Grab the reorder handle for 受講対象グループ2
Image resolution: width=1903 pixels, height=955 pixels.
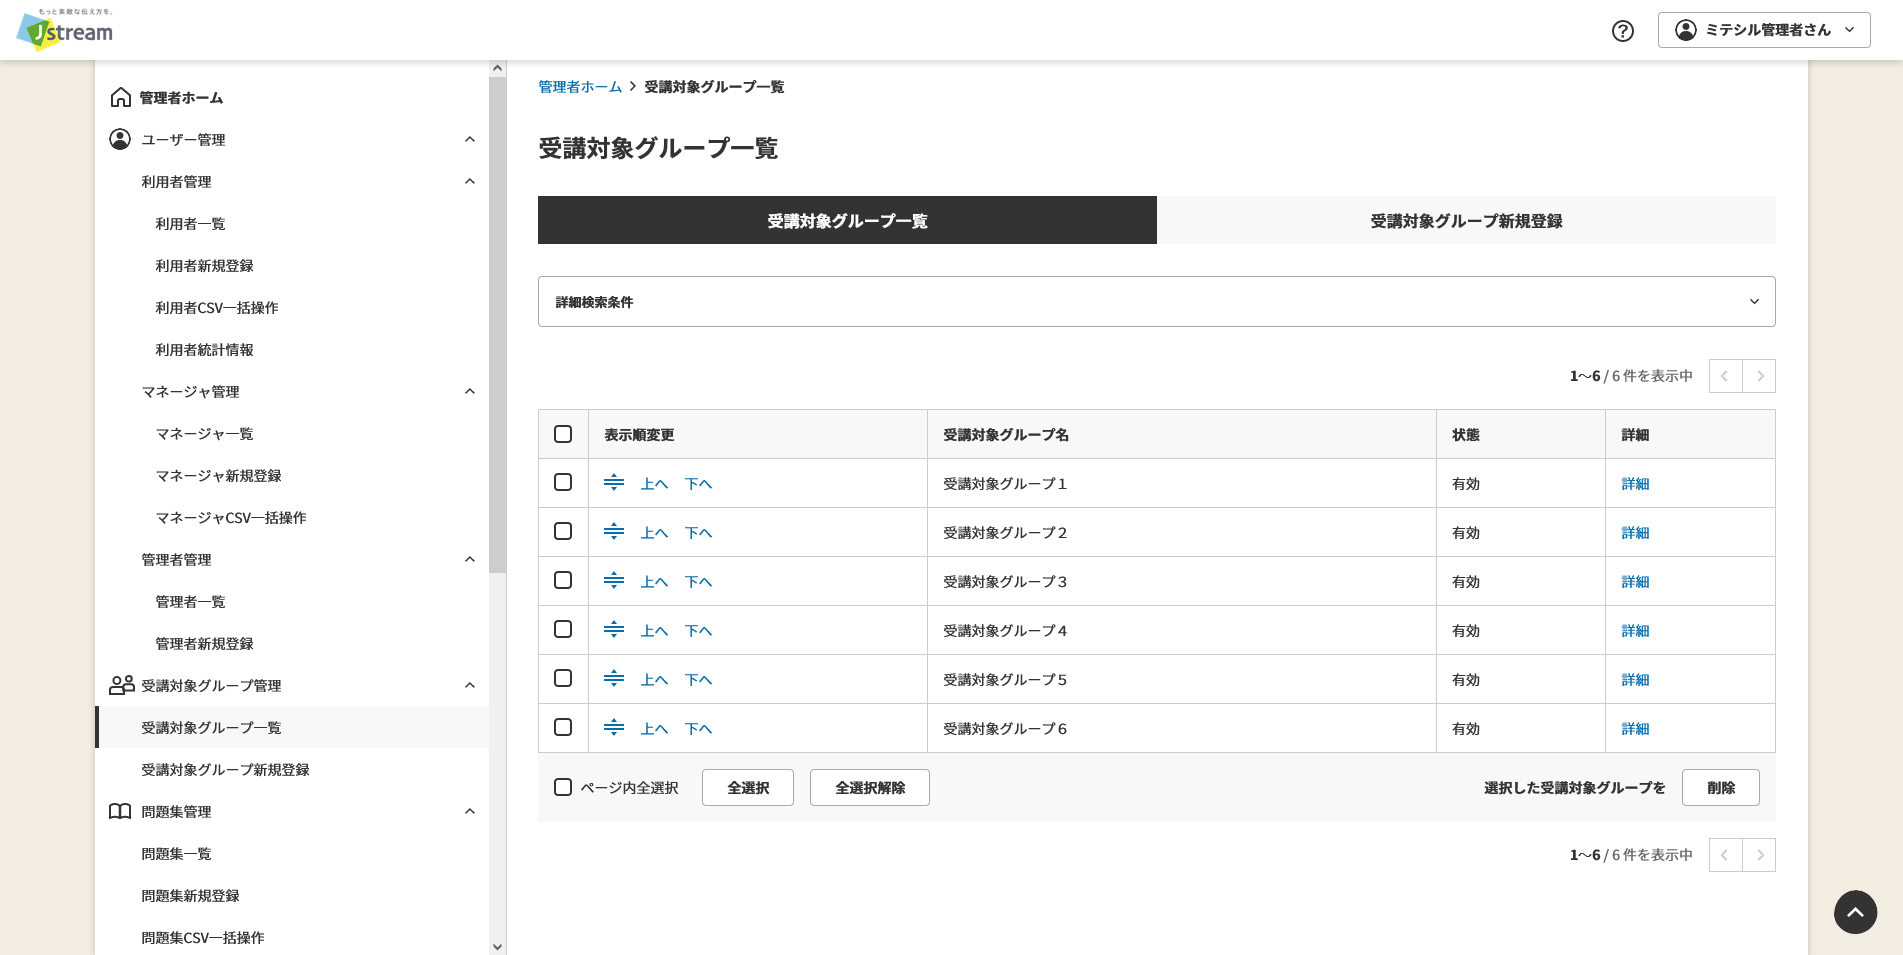614,532
